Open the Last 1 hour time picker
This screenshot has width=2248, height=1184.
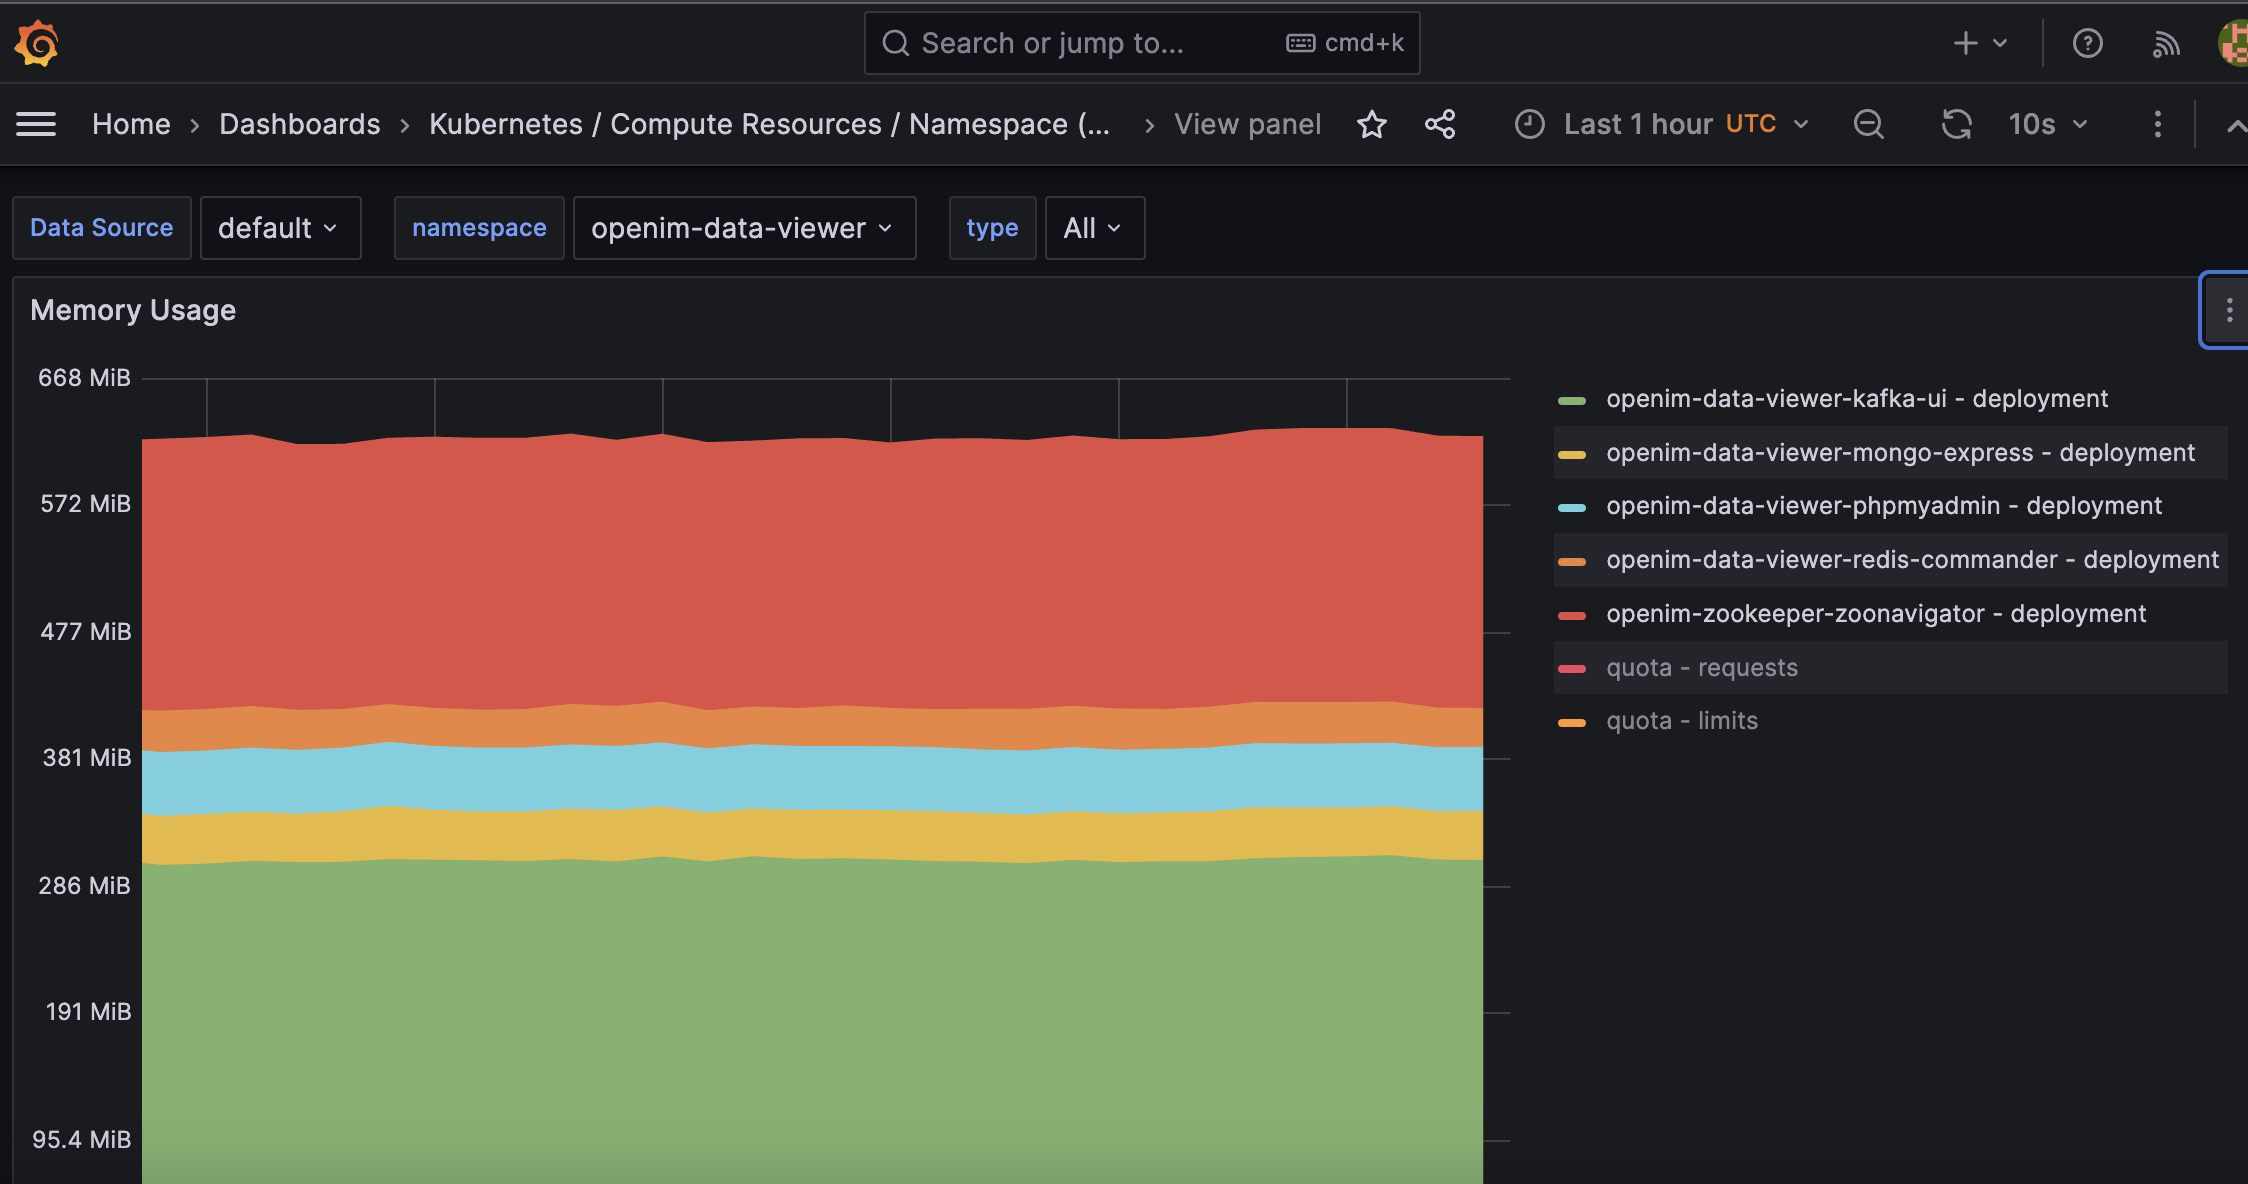(x=1662, y=124)
